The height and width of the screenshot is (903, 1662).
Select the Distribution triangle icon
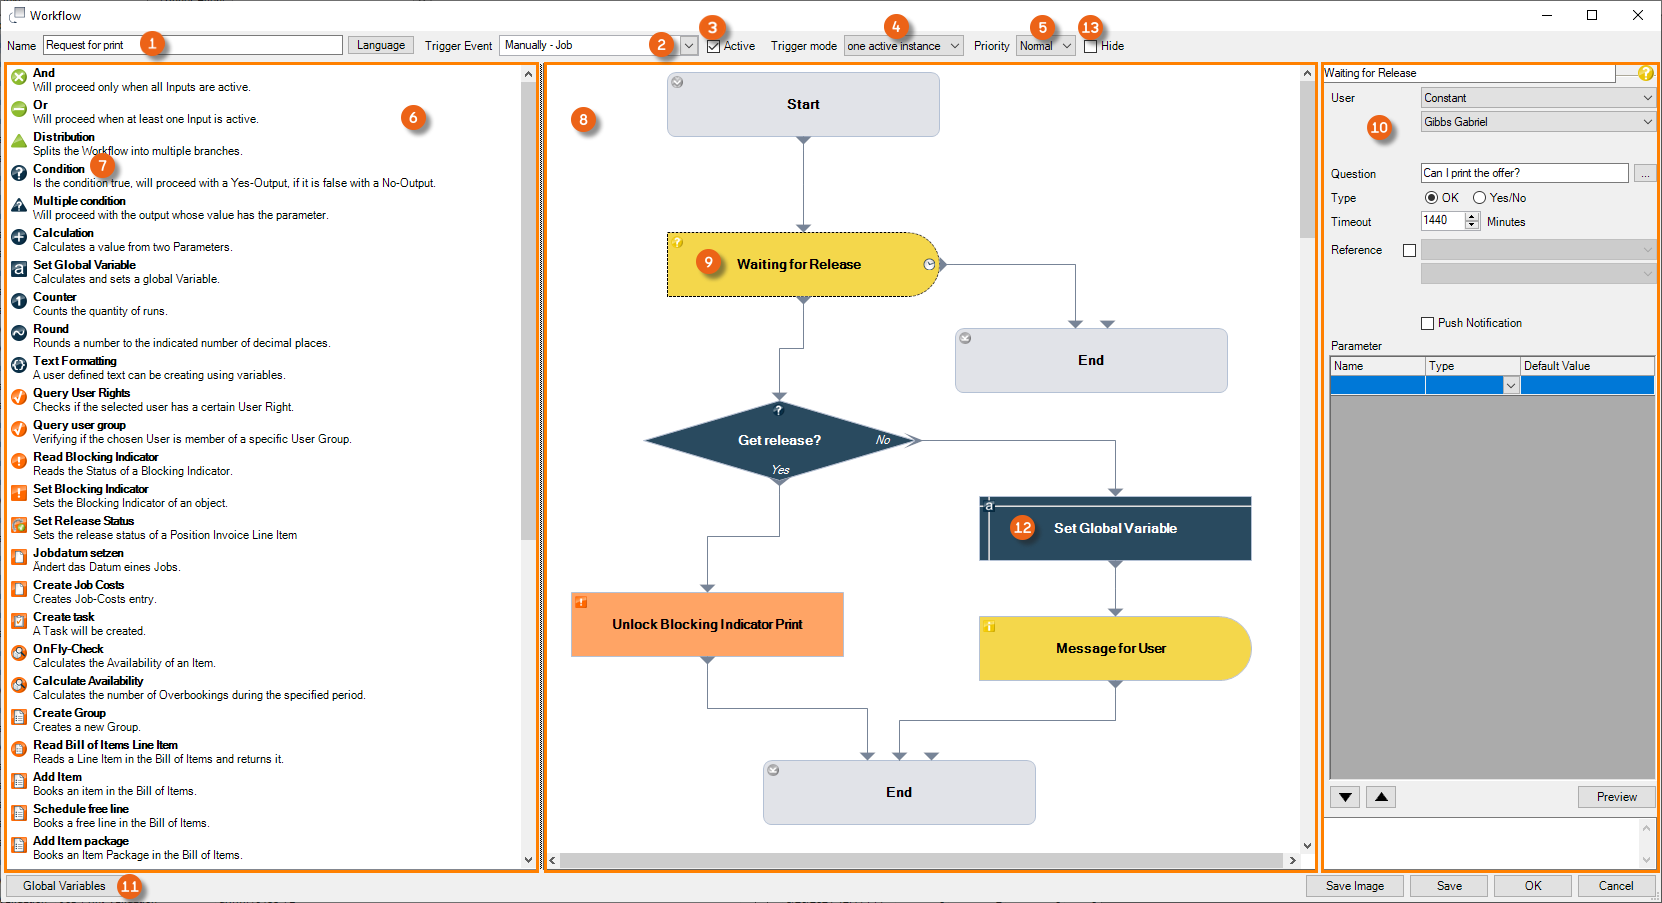(x=18, y=141)
